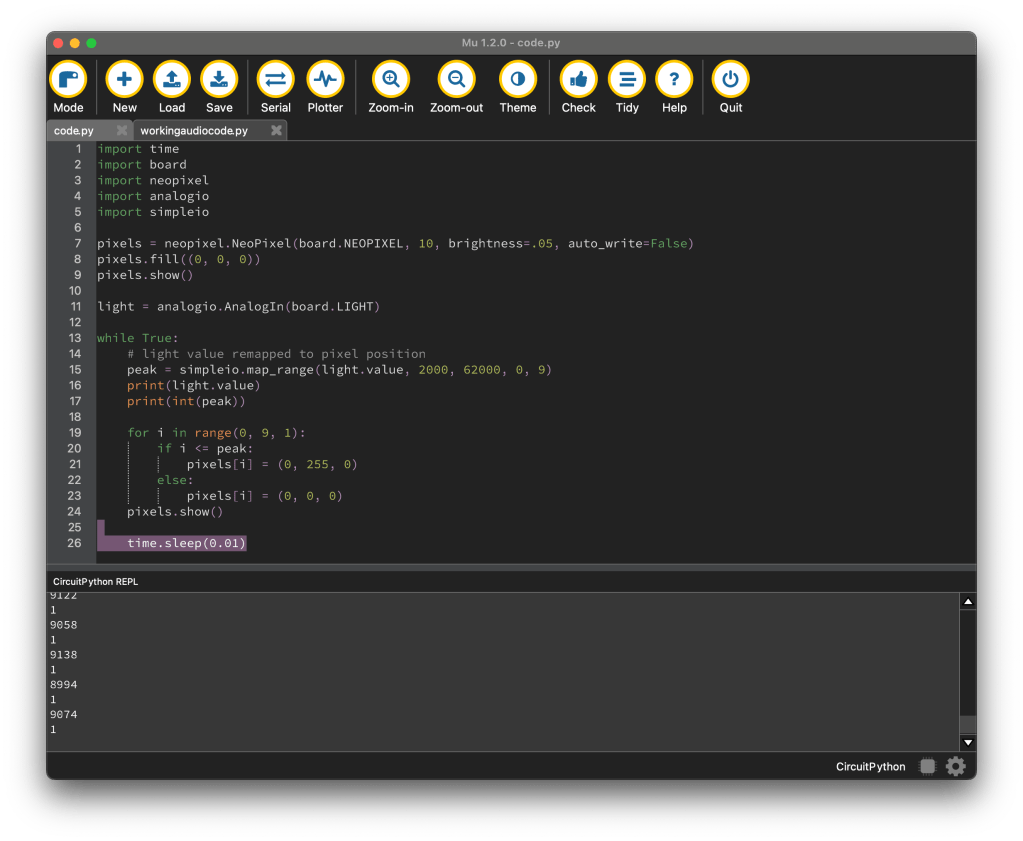Open settings with the gear icon
Screen dimensions: 1023x841
click(956, 767)
